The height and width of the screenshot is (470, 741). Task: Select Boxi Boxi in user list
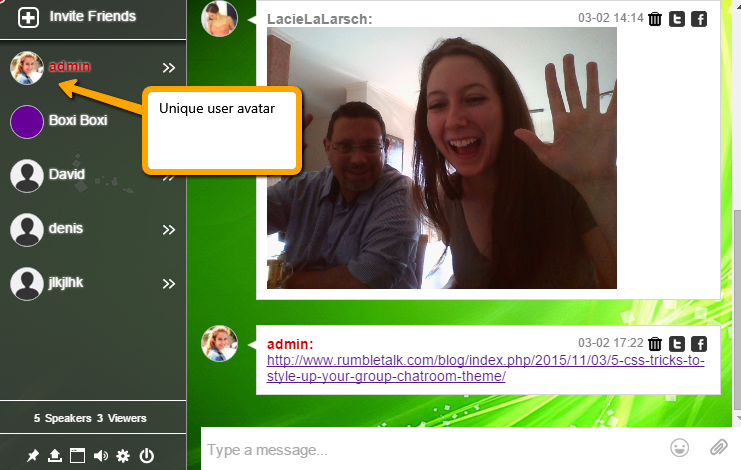click(77, 121)
